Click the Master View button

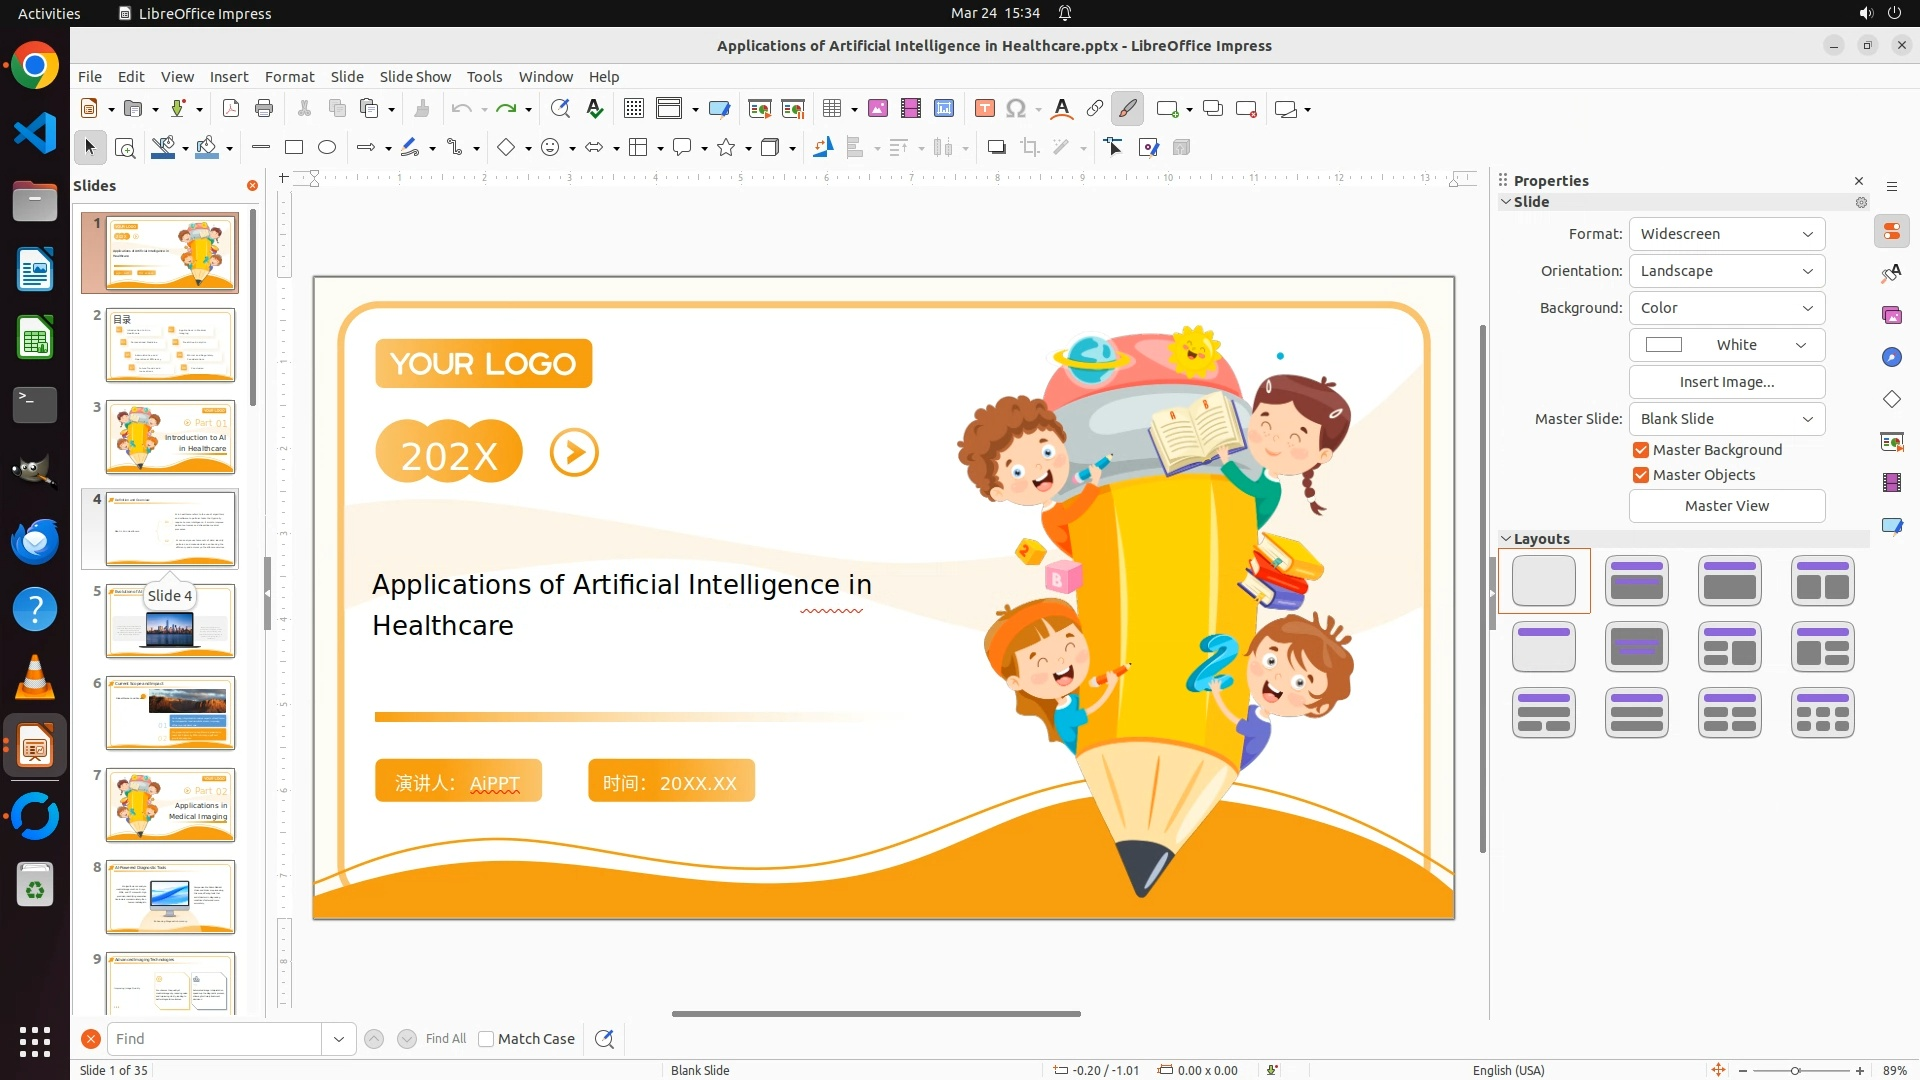coord(1726,506)
